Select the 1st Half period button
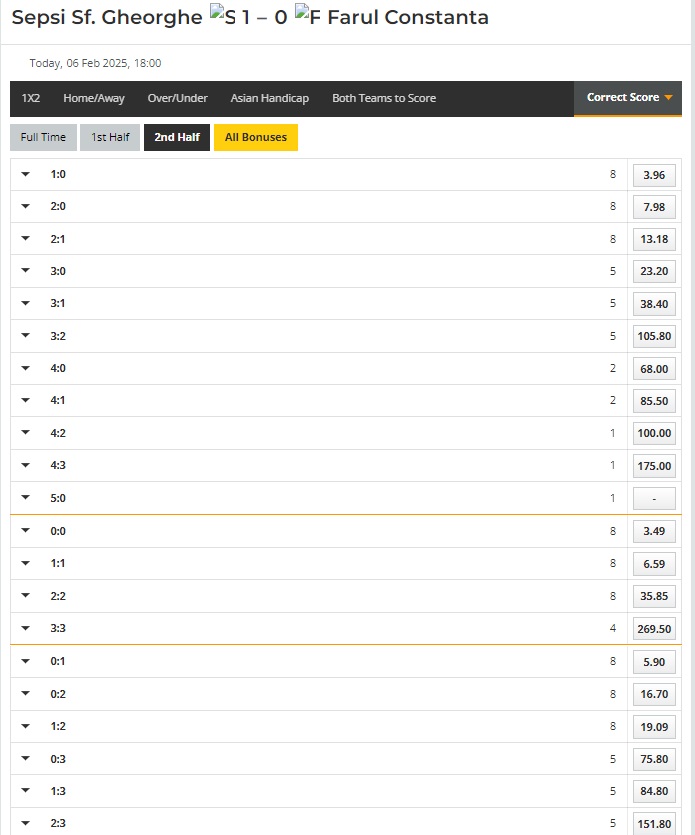Screen dimensions: 695x835 point(110,137)
